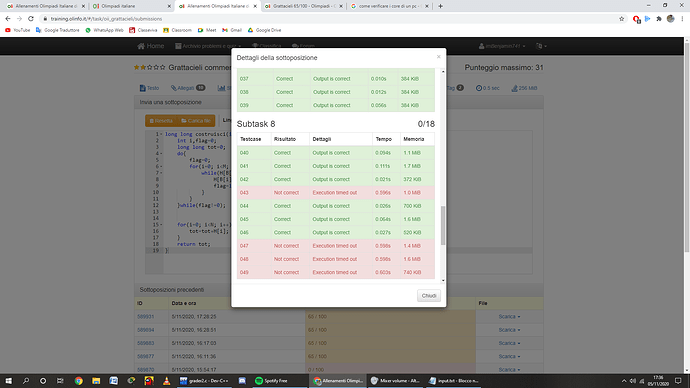This screenshot has height=388, width=690.
Task: Open Chrome three-dot menu
Action: click(x=682, y=19)
